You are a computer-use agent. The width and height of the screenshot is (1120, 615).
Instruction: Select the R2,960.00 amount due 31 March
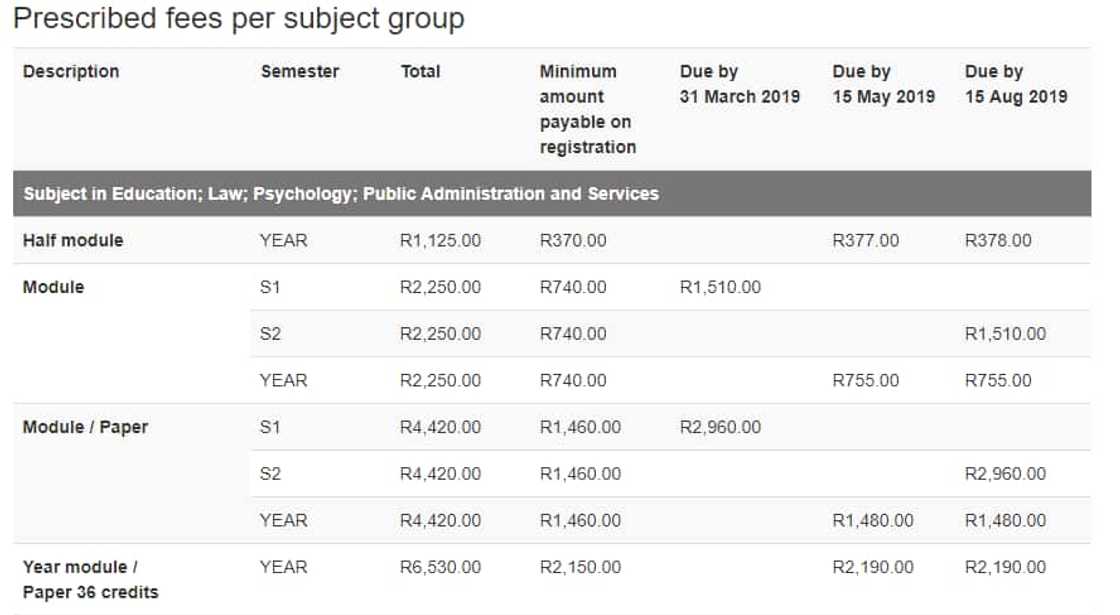point(720,427)
